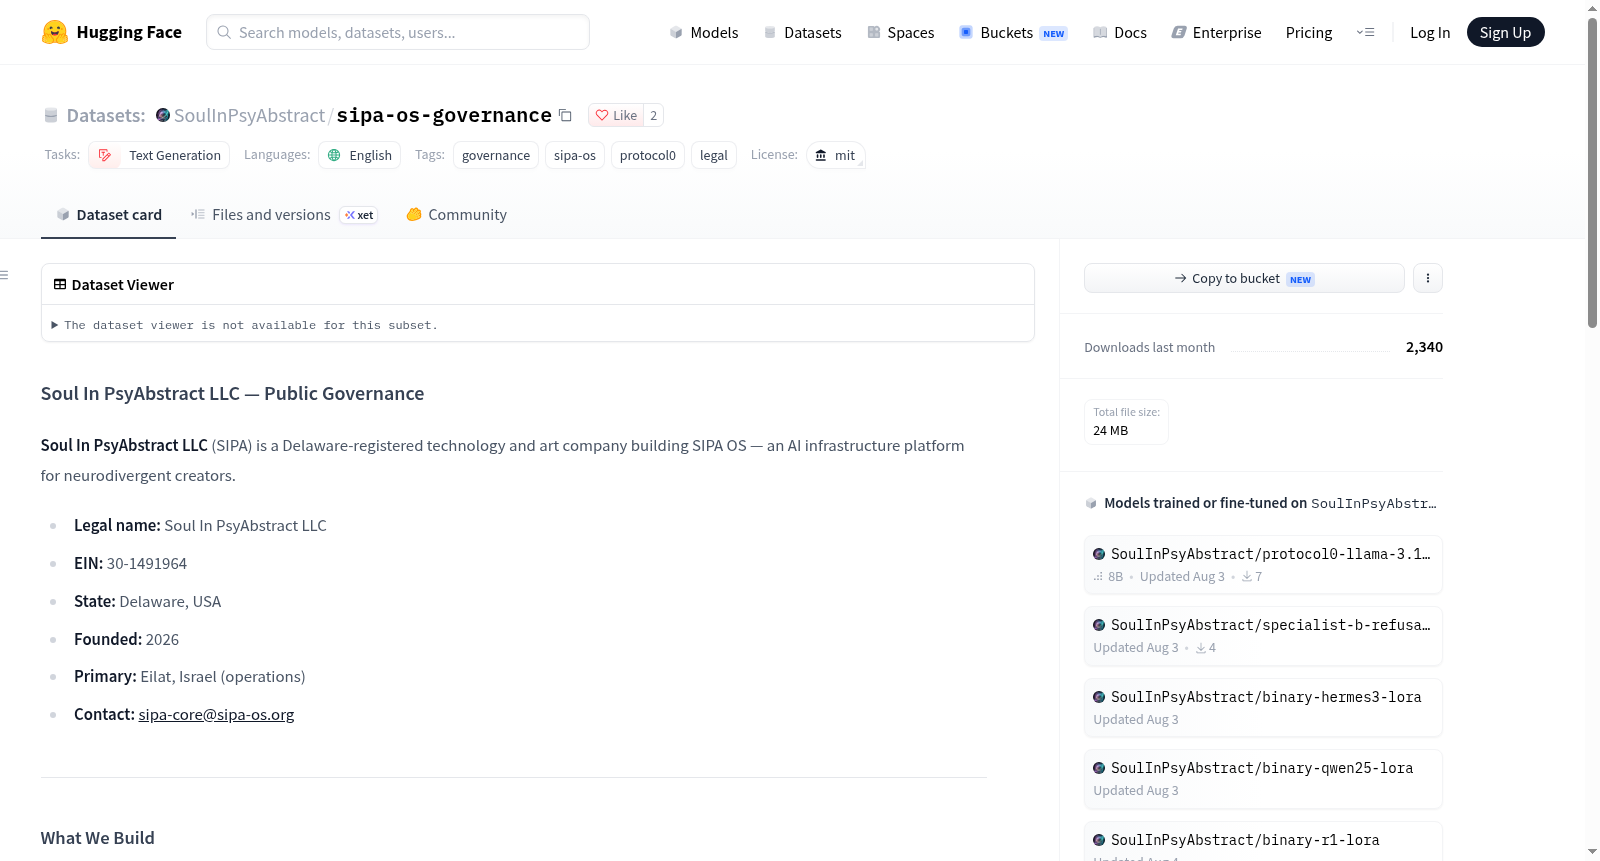
Task: Click the like count 2
Action: (653, 115)
